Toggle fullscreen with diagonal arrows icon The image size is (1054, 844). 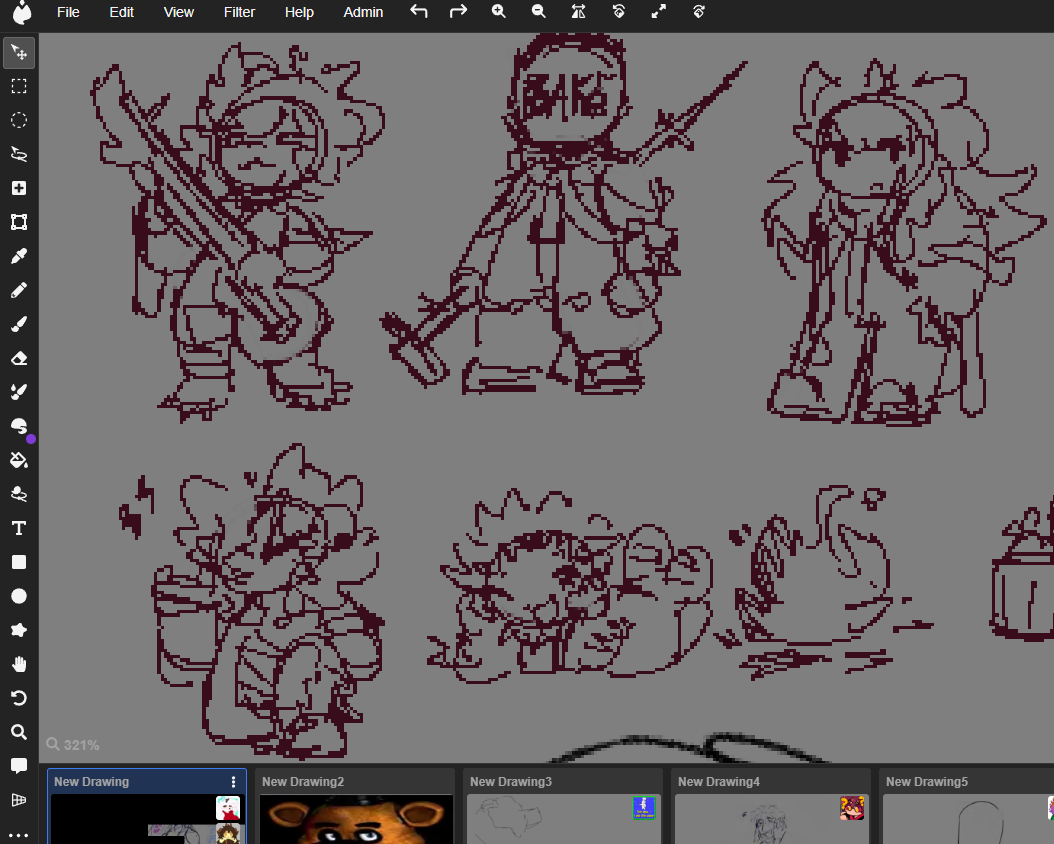pos(659,11)
